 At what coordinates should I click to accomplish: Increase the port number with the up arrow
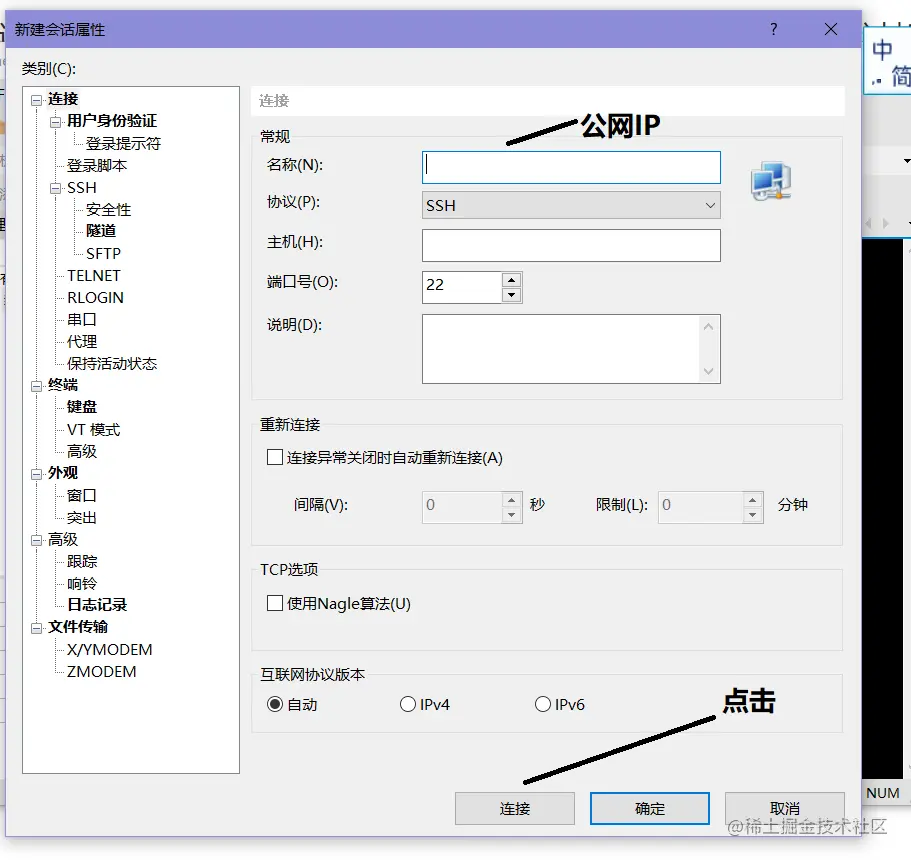(511, 281)
